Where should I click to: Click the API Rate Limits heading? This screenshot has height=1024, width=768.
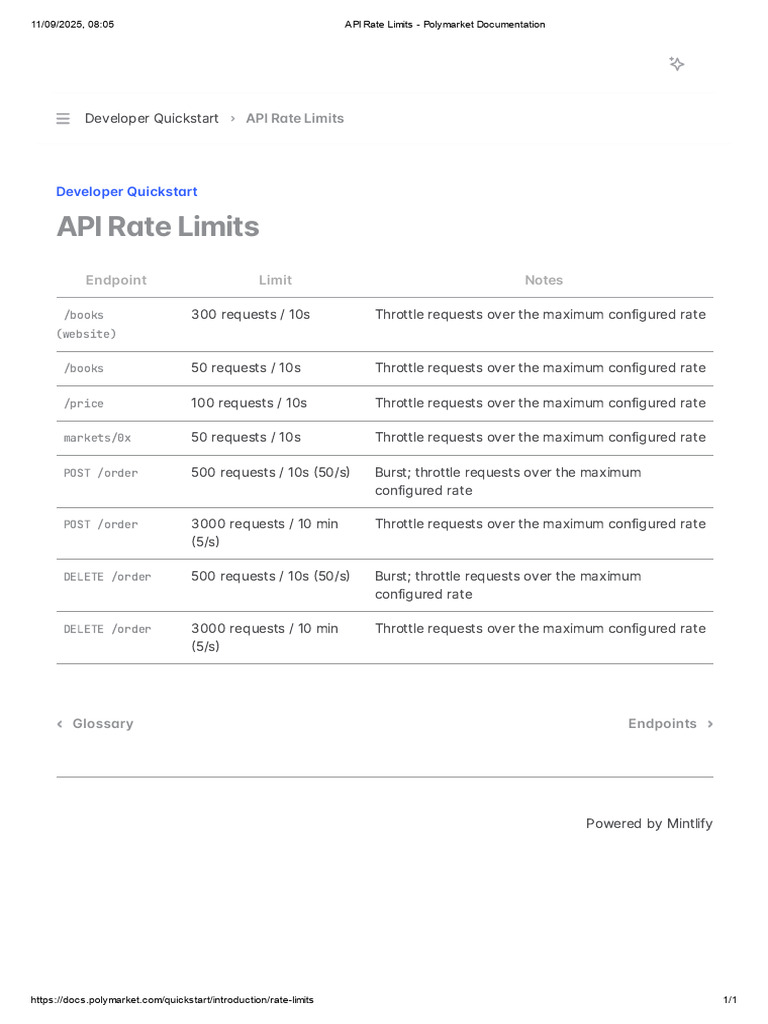[x=158, y=227]
